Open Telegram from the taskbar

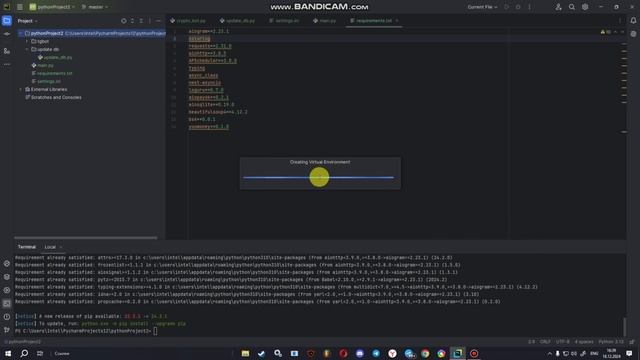376,353
